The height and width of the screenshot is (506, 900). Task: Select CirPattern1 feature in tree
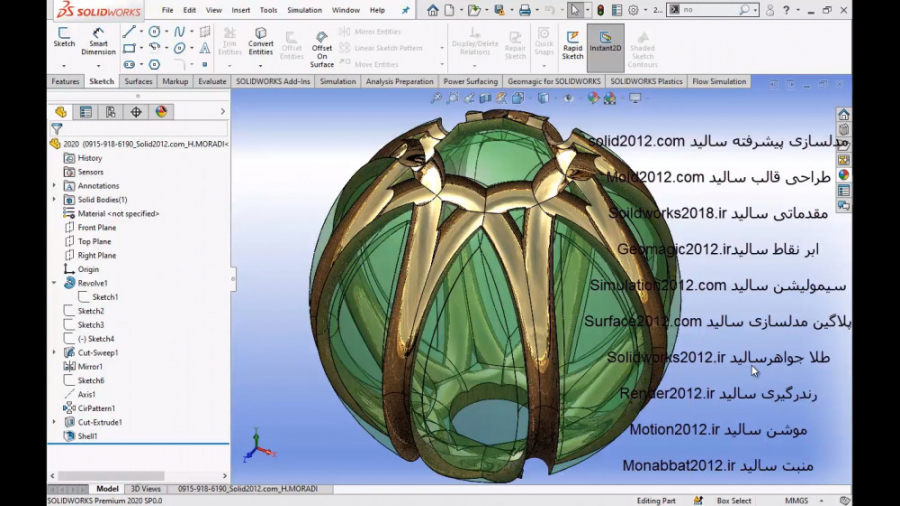96,408
